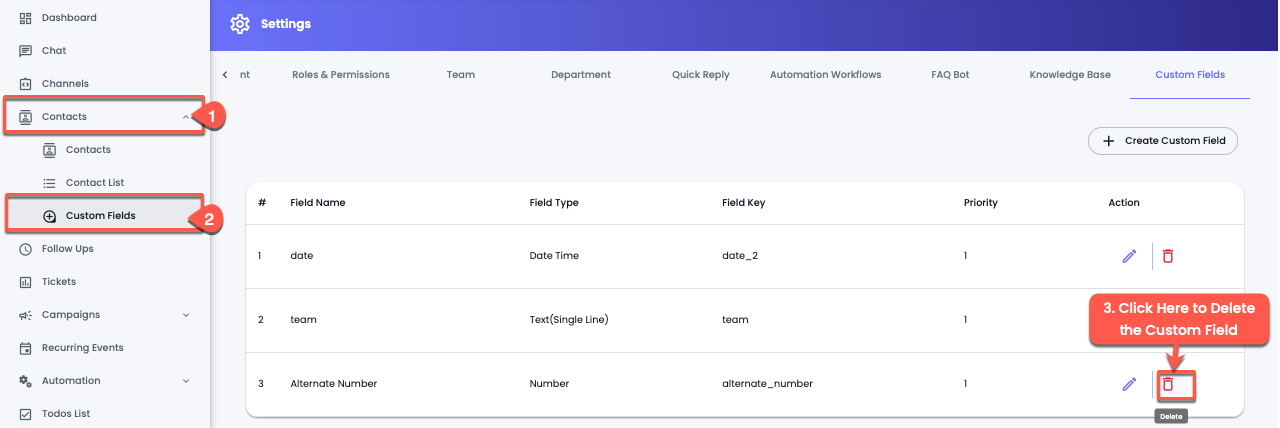This screenshot has width=1280, height=428.
Task: Open Recurring Events in sidebar
Action: click(x=82, y=348)
